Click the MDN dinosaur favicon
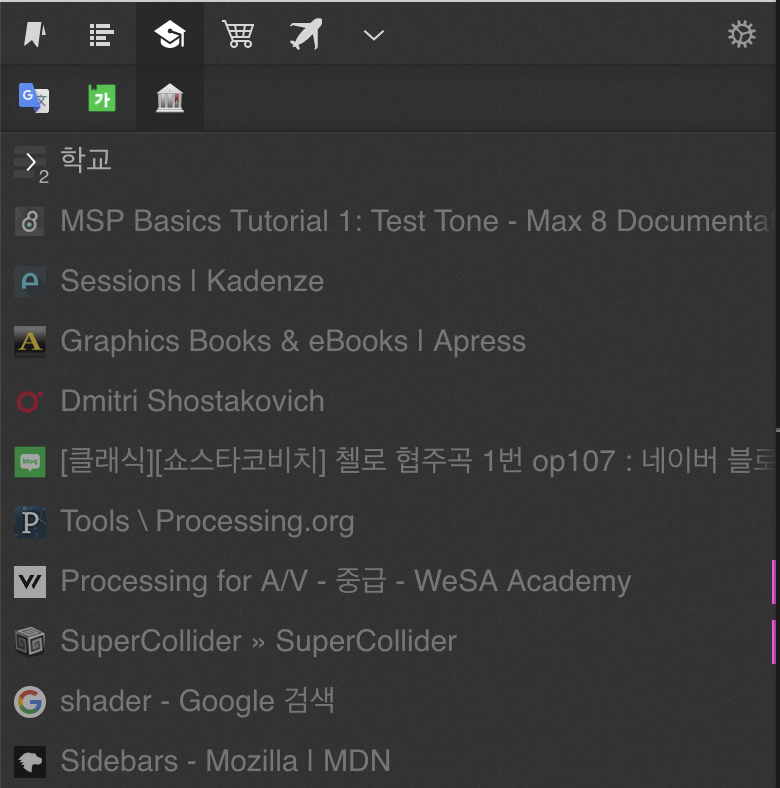Screen dimensions: 780x788 pyautogui.click(x=30, y=761)
